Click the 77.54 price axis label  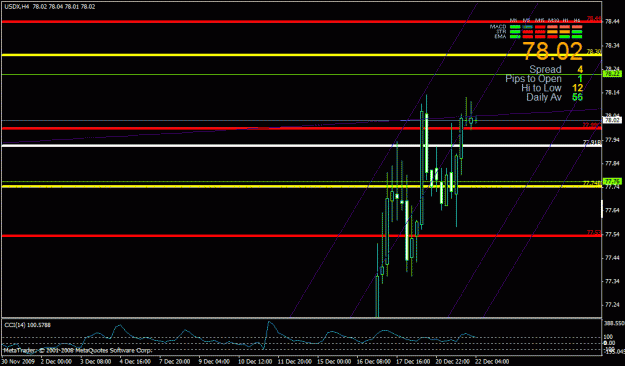coord(612,234)
